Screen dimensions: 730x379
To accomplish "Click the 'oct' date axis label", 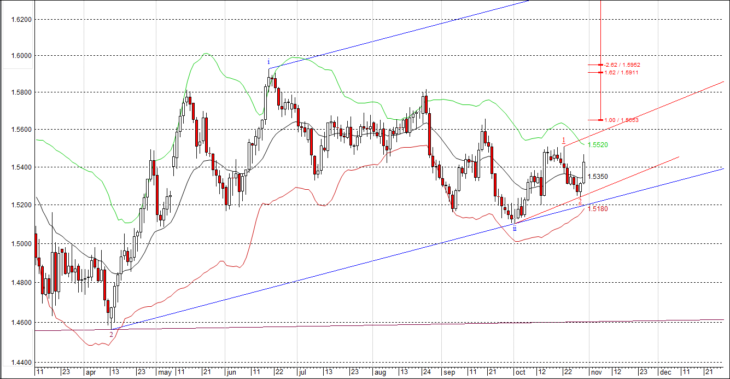I will pos(520,372).
